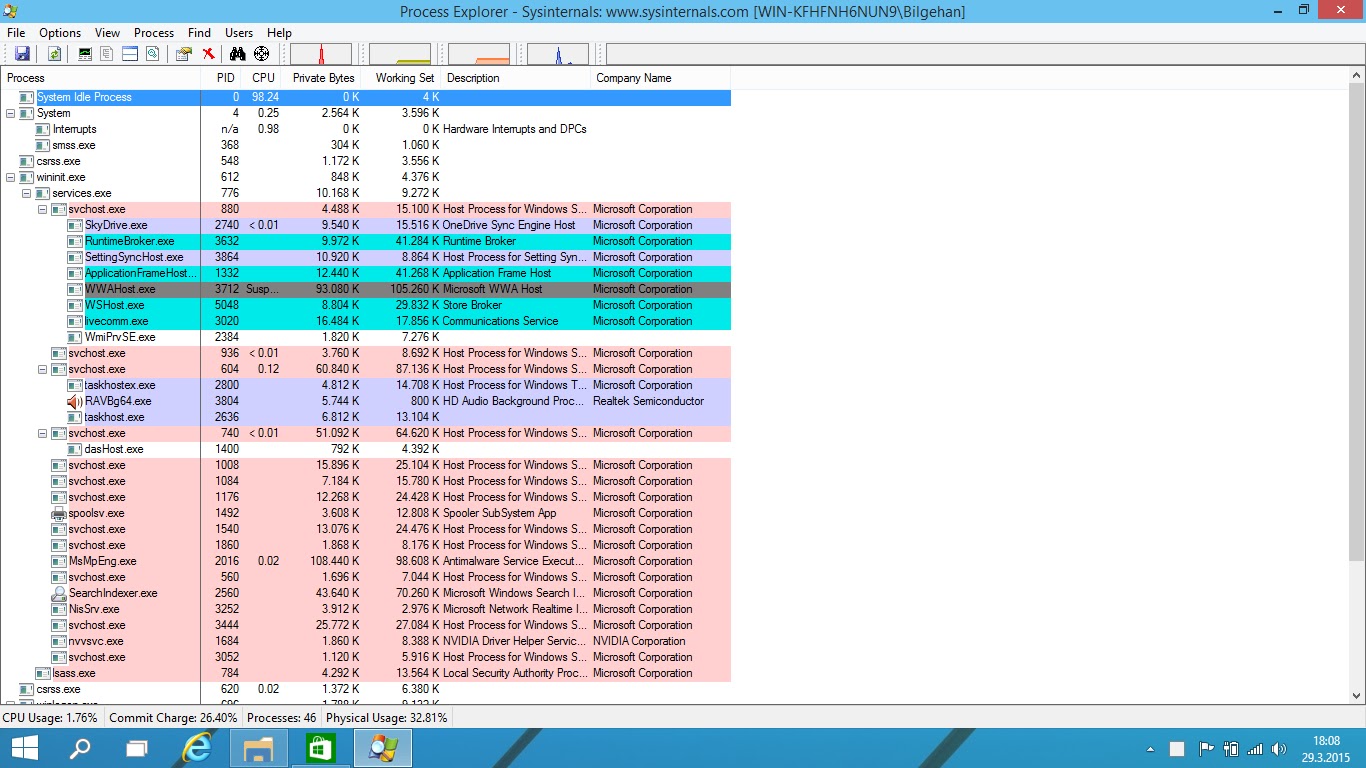Image resolution: width=1366 pixels, height=768 pixels.
Task: Select the lsass.exe process row
Action: click(366, 673)
